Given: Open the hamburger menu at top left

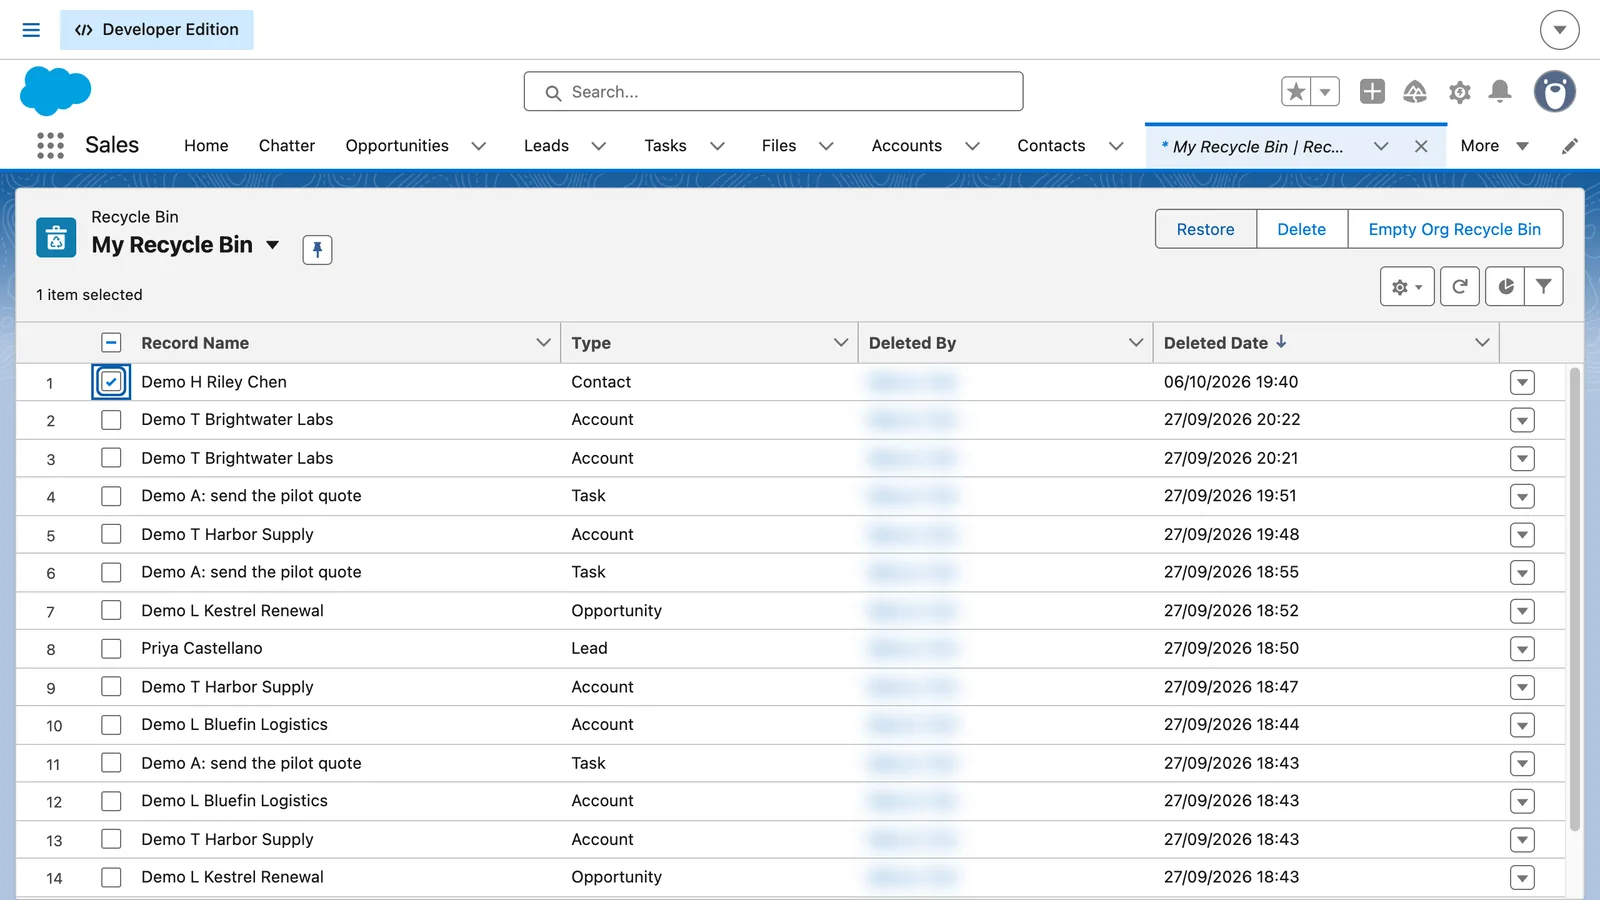Looking at the screenshot, I should (x=31, y=30).
